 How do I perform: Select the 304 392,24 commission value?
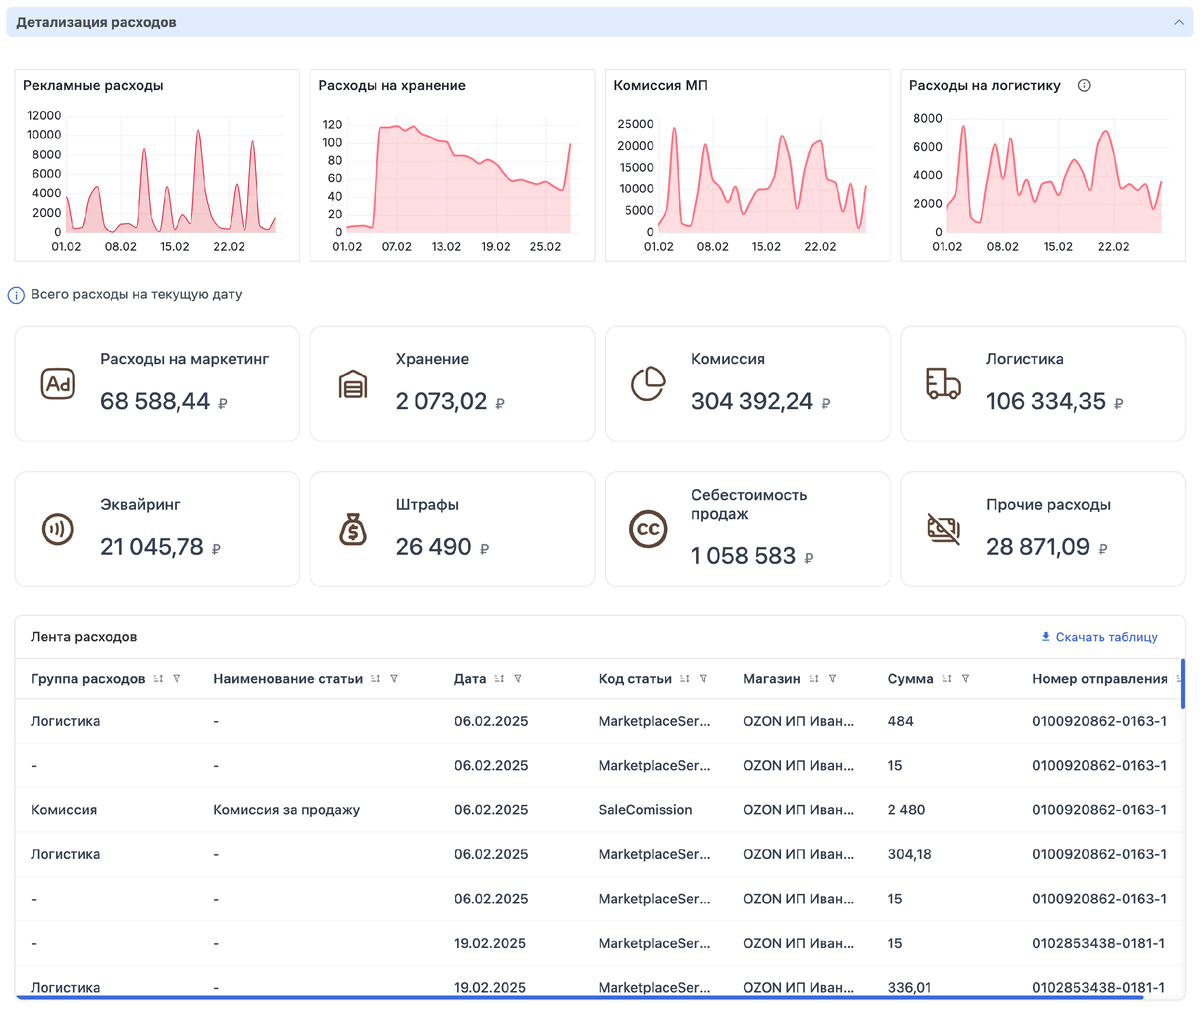[x=752, y=402]
